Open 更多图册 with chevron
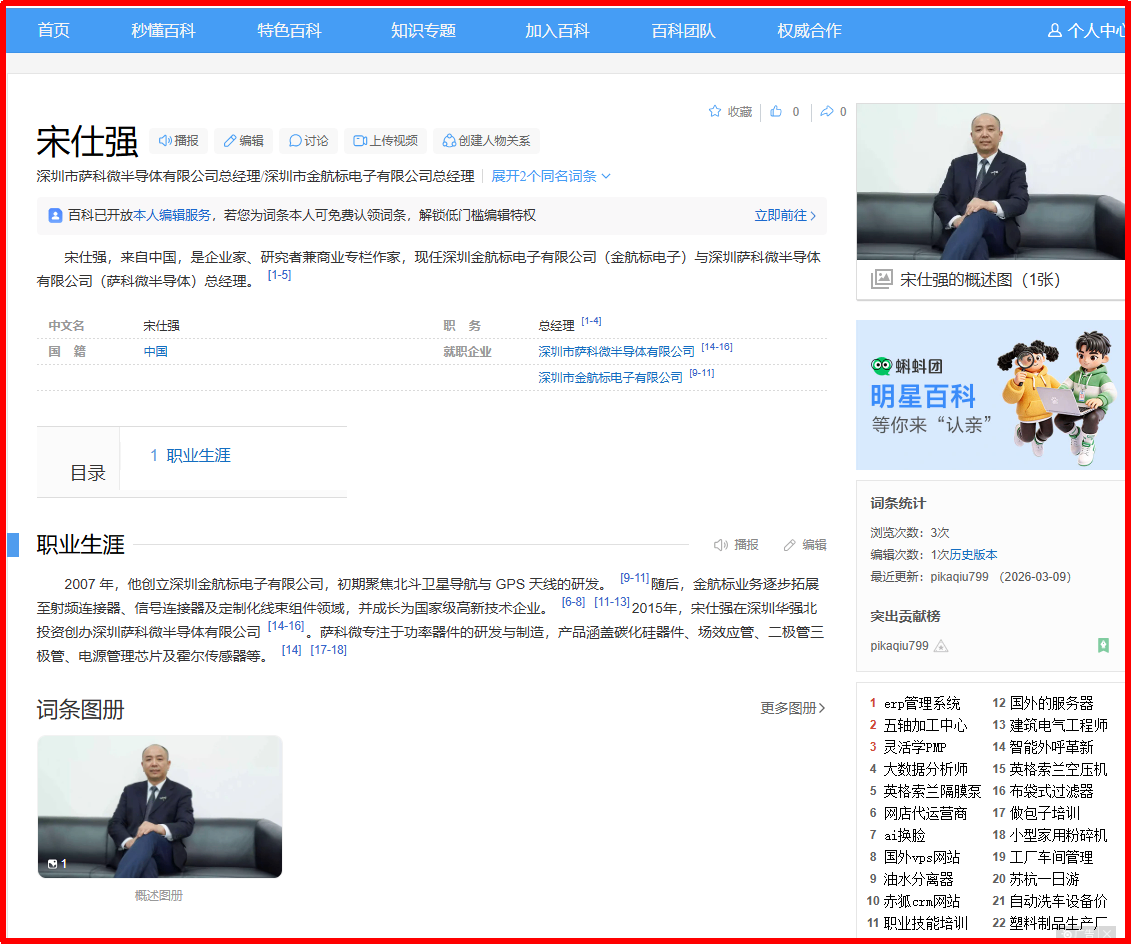The image size is (1131, 945). click(792, 708)
